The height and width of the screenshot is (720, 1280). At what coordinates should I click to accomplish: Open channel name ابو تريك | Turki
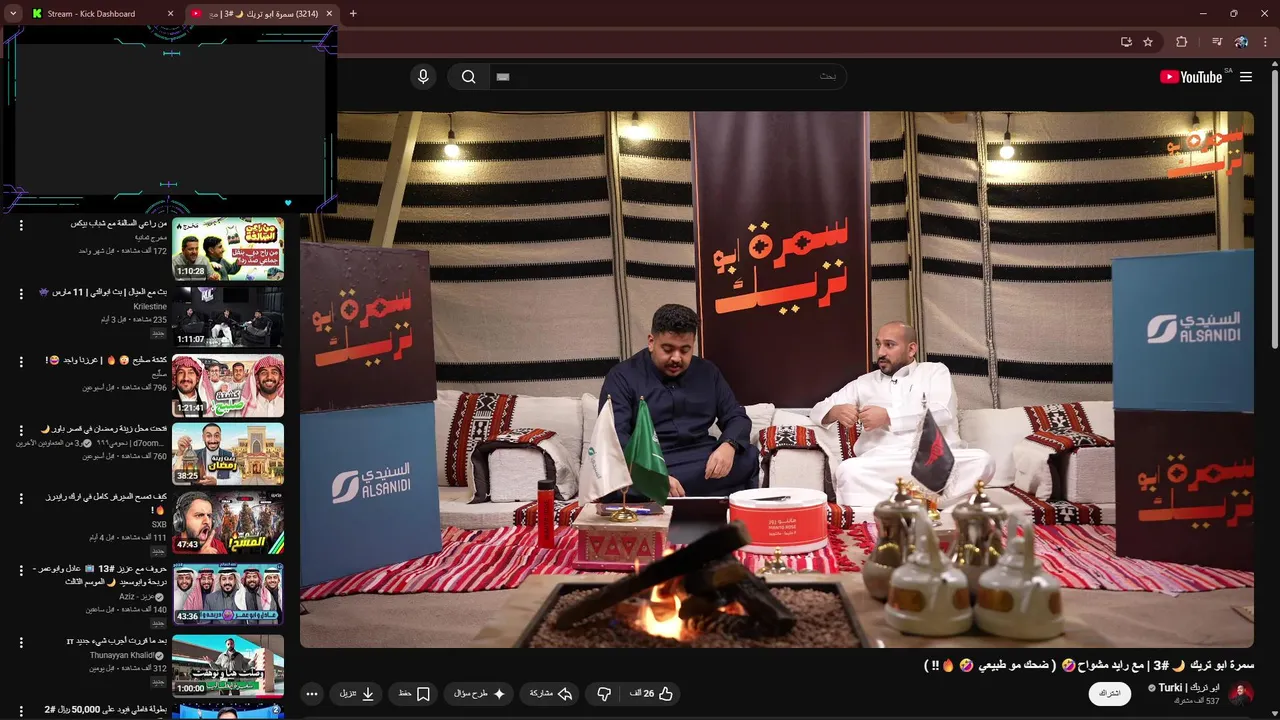pyautogui.click(x=1190, y=688)
